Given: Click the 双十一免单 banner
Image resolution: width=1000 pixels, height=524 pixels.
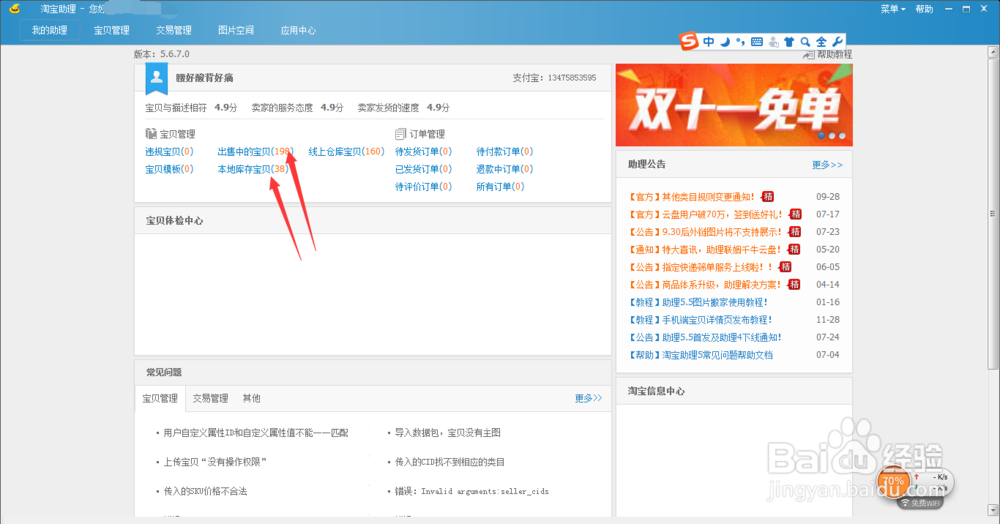Looking at the screenshot, I should (x=734, y=105).
